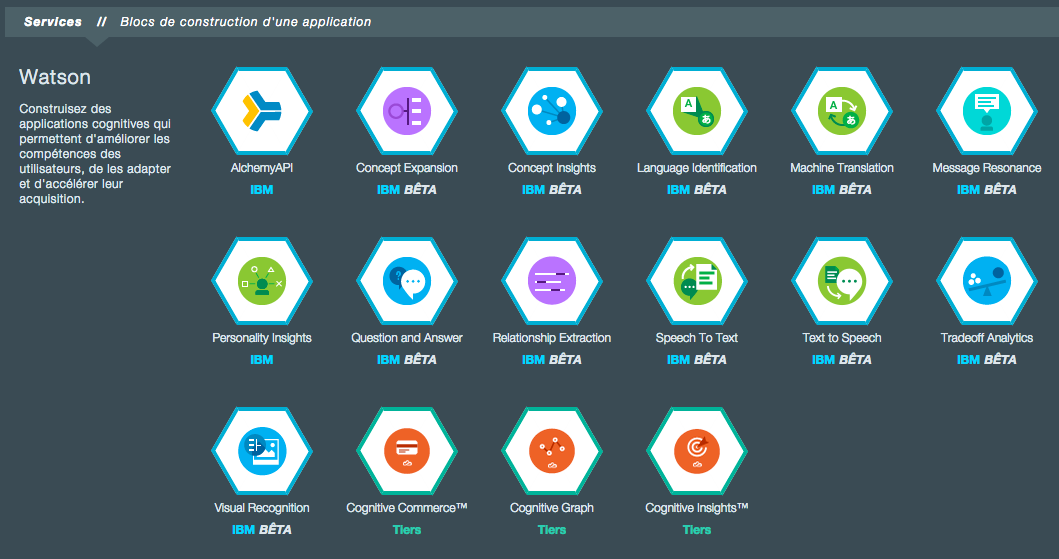Open the Visual Recognition service icon
Image resolution: width=1059 pixels, height=559 pixels.
click(x=262, y=451)
